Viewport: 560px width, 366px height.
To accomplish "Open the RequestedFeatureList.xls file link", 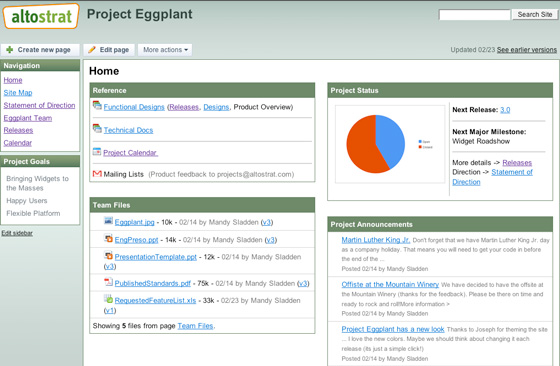I will (155, 301).
